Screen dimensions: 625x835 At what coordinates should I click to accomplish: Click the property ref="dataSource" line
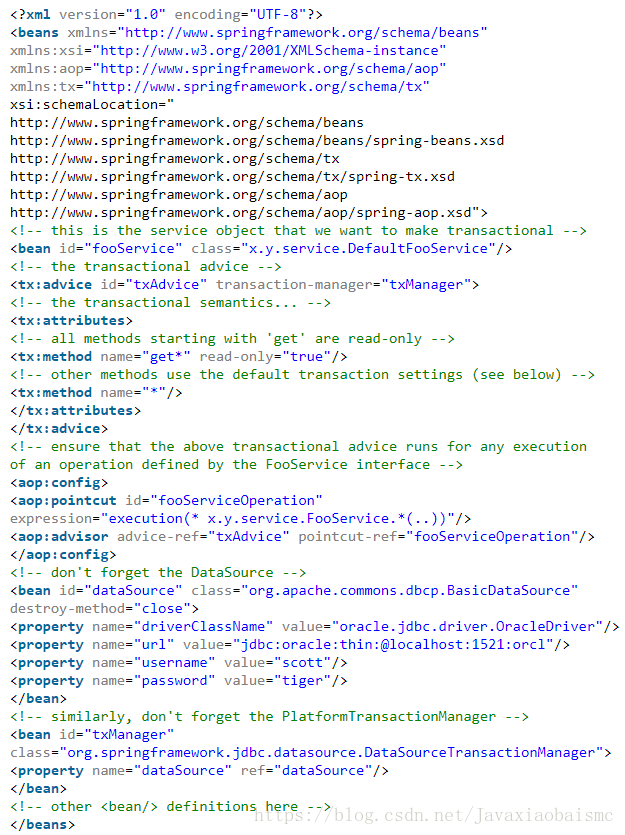pyautogui.click(x=199, y=771)
